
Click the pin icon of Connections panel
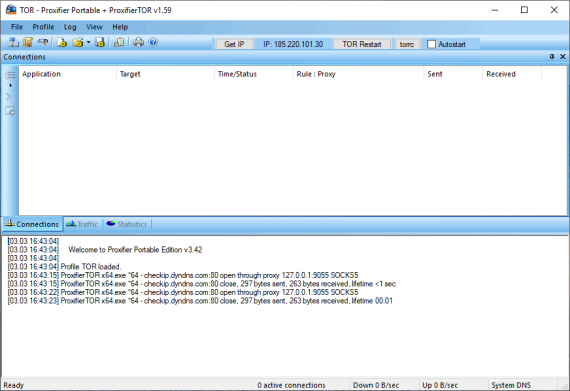point(552,57)
